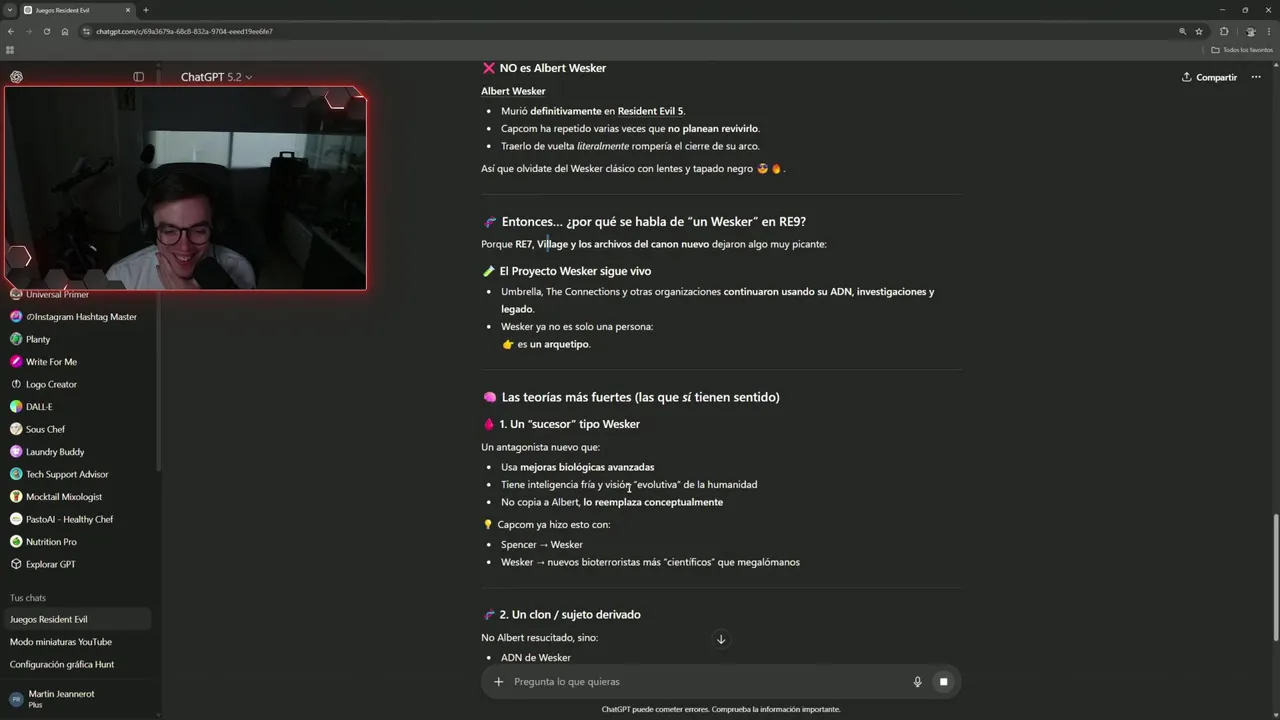The width and height of the screenshot is (1280, 720).
Task: Open the Planty GPT
Action: pos(80,339)
